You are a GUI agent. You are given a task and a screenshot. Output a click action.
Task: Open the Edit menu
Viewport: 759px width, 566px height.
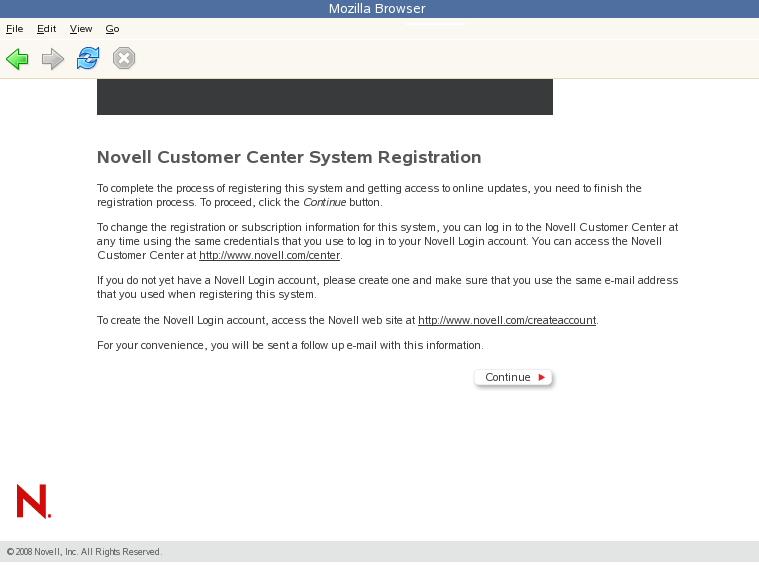(x=46, y=29)
